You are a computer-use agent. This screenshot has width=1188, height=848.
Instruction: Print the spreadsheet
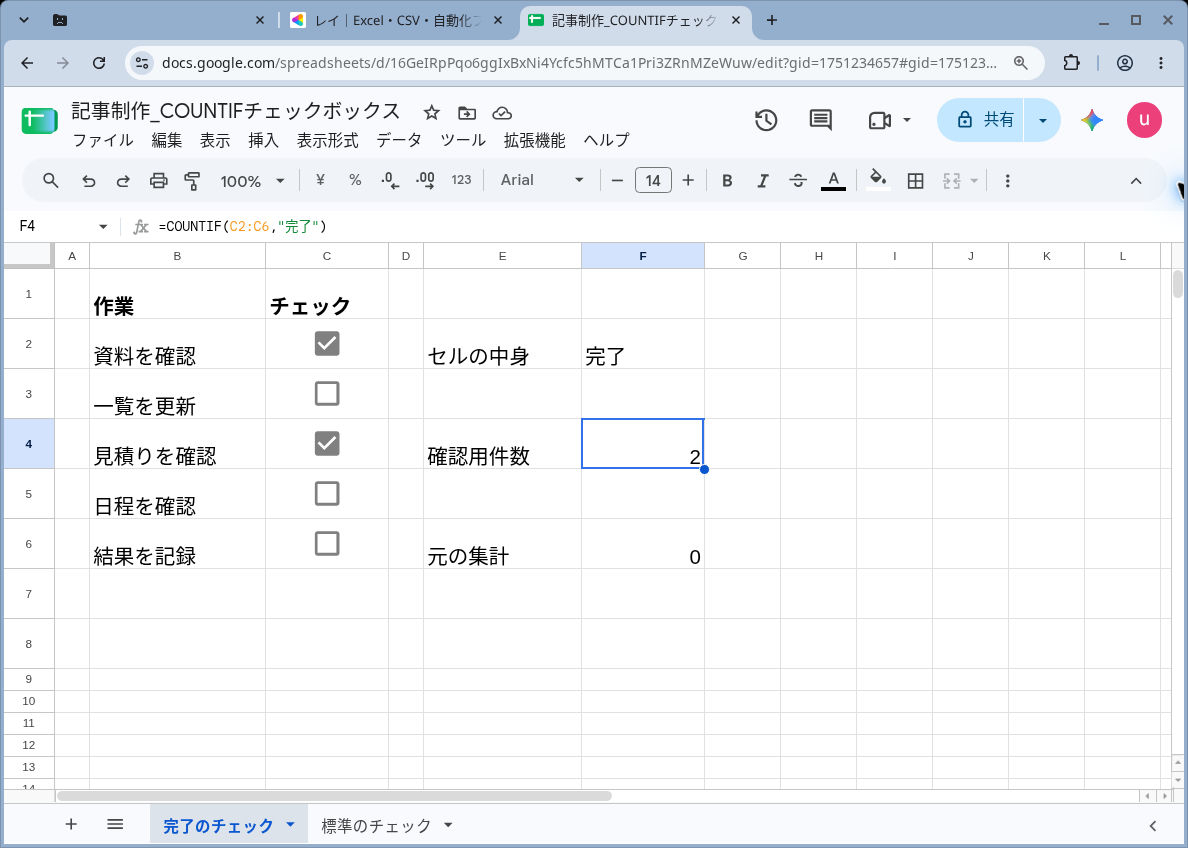pyautogui.click(x=158, y=180)
